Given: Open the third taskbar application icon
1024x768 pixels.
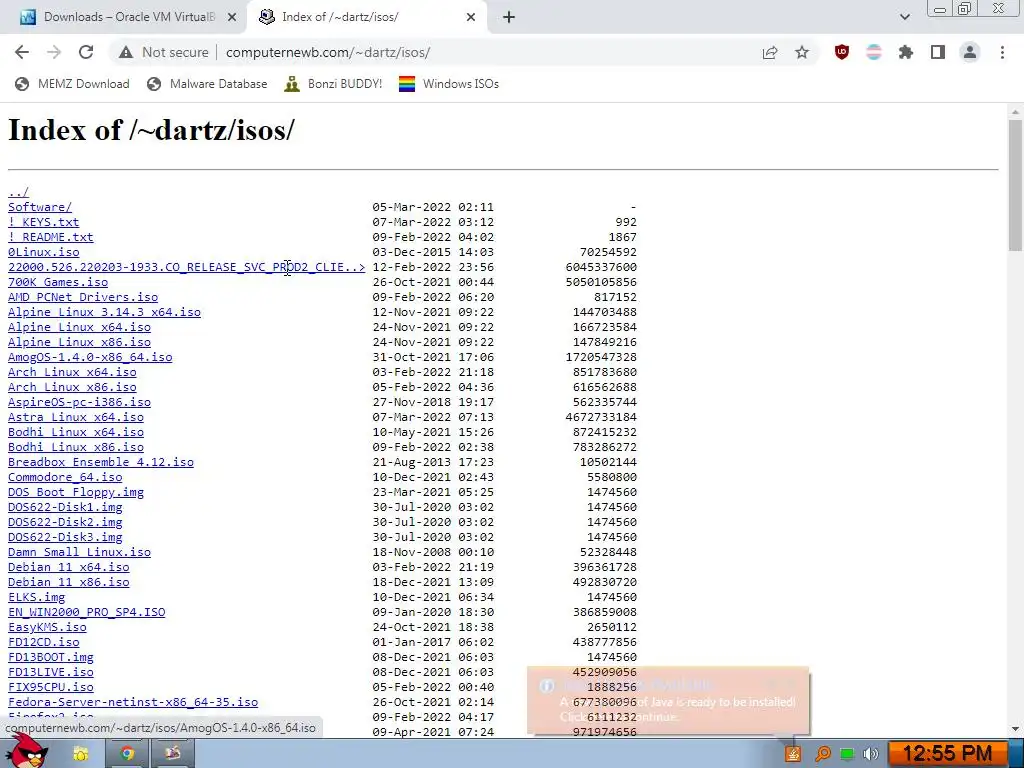Looking at the screenshot, I should [172, 754].
